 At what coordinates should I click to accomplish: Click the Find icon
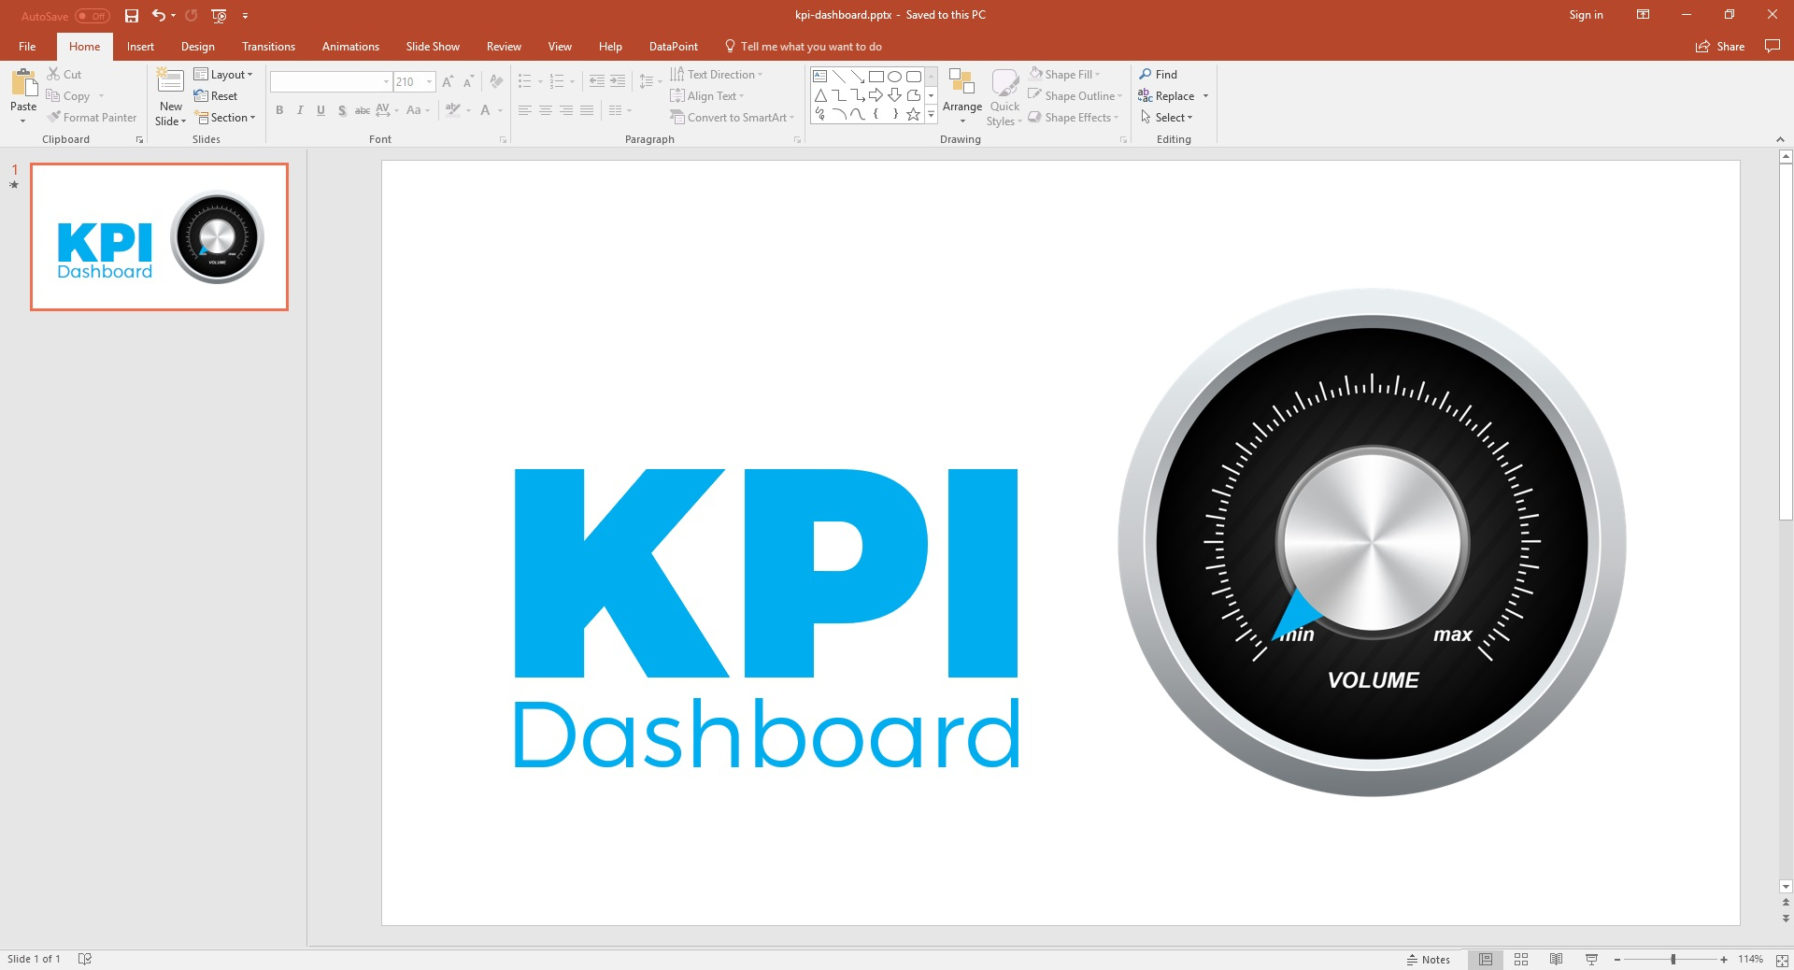(1147, 73)
